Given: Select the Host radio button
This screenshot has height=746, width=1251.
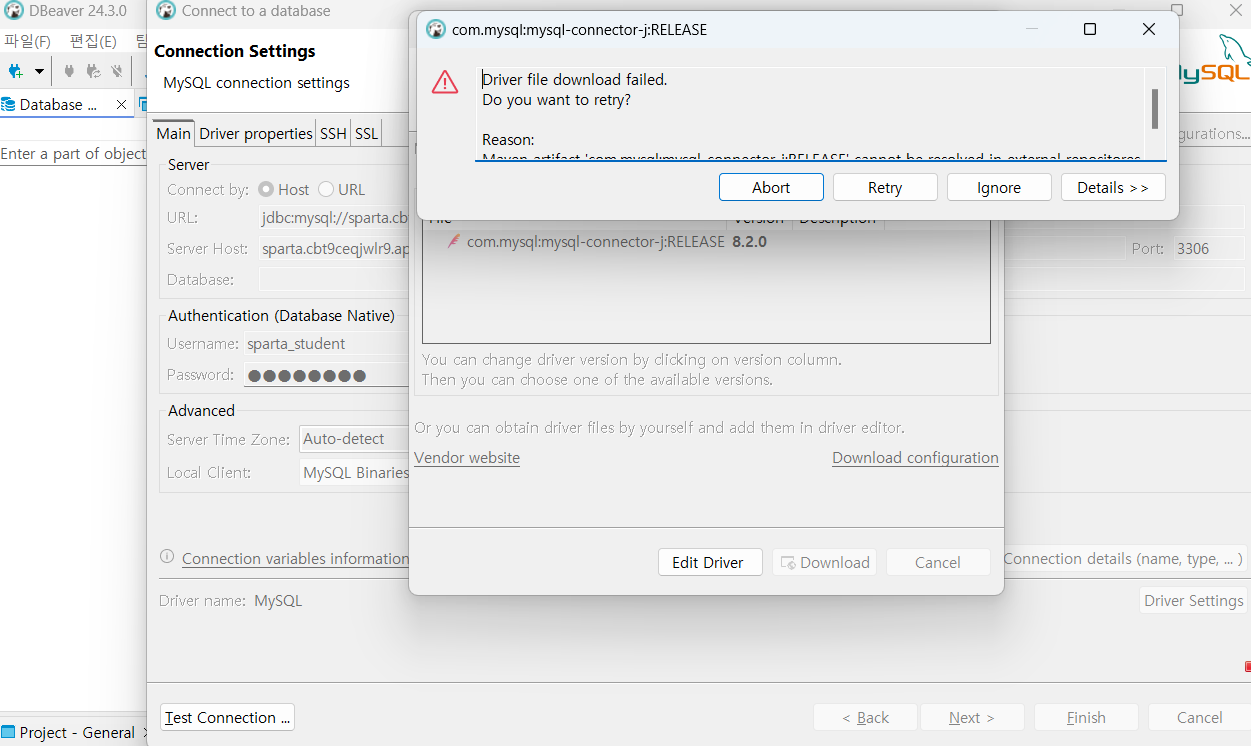Looking at the screenshot, I should 266,189.
